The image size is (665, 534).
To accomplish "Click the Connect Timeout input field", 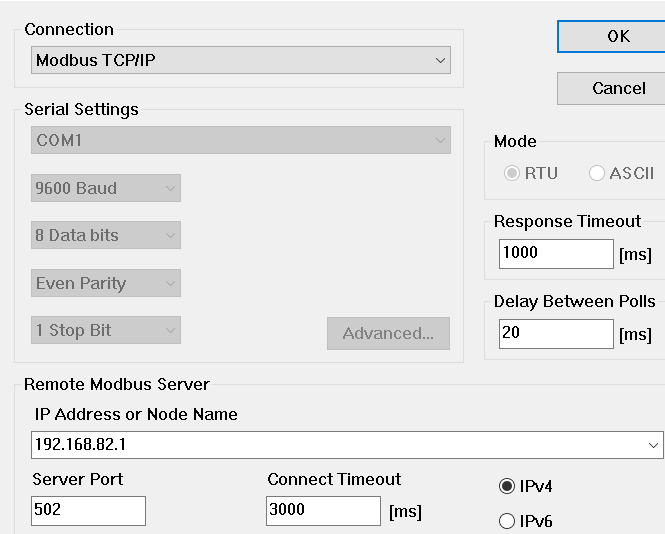I will [323, 511].
